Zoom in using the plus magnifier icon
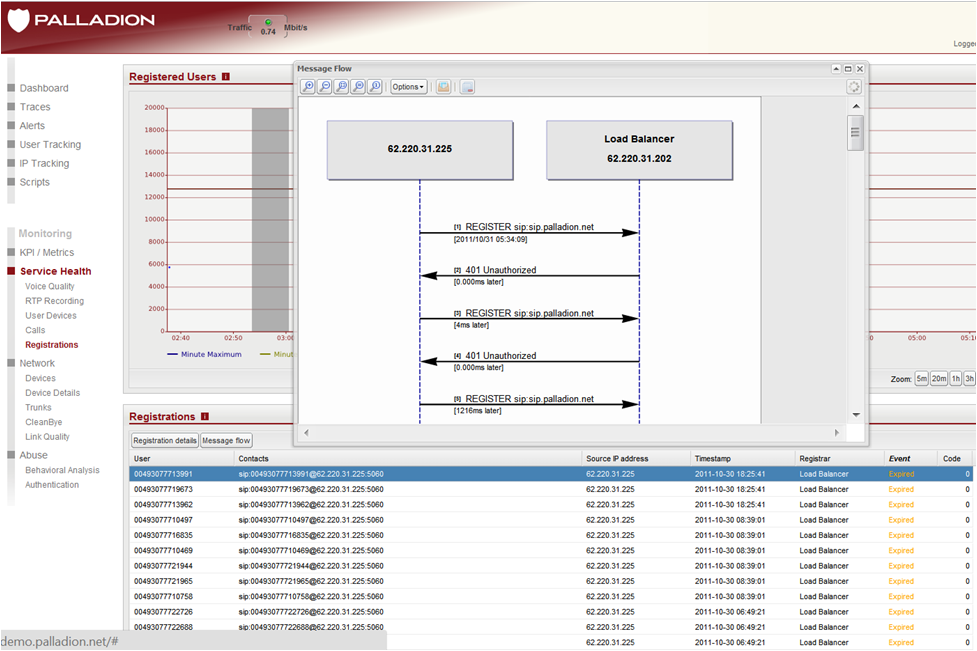The width and height of the screenshot is (977, 651). (308, 87)
